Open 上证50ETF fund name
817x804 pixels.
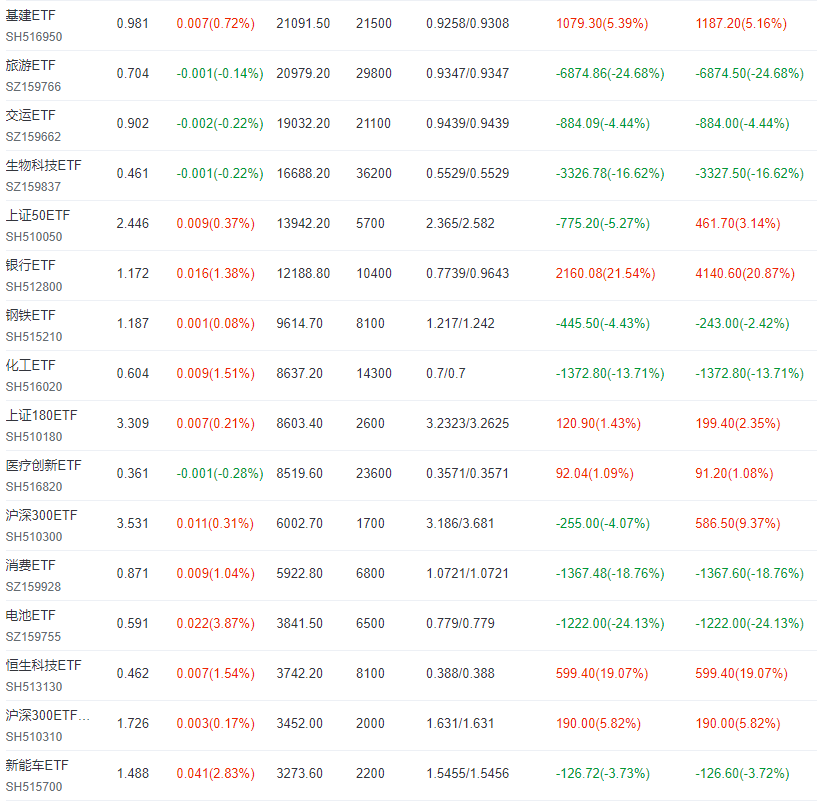tap(38, 216)
